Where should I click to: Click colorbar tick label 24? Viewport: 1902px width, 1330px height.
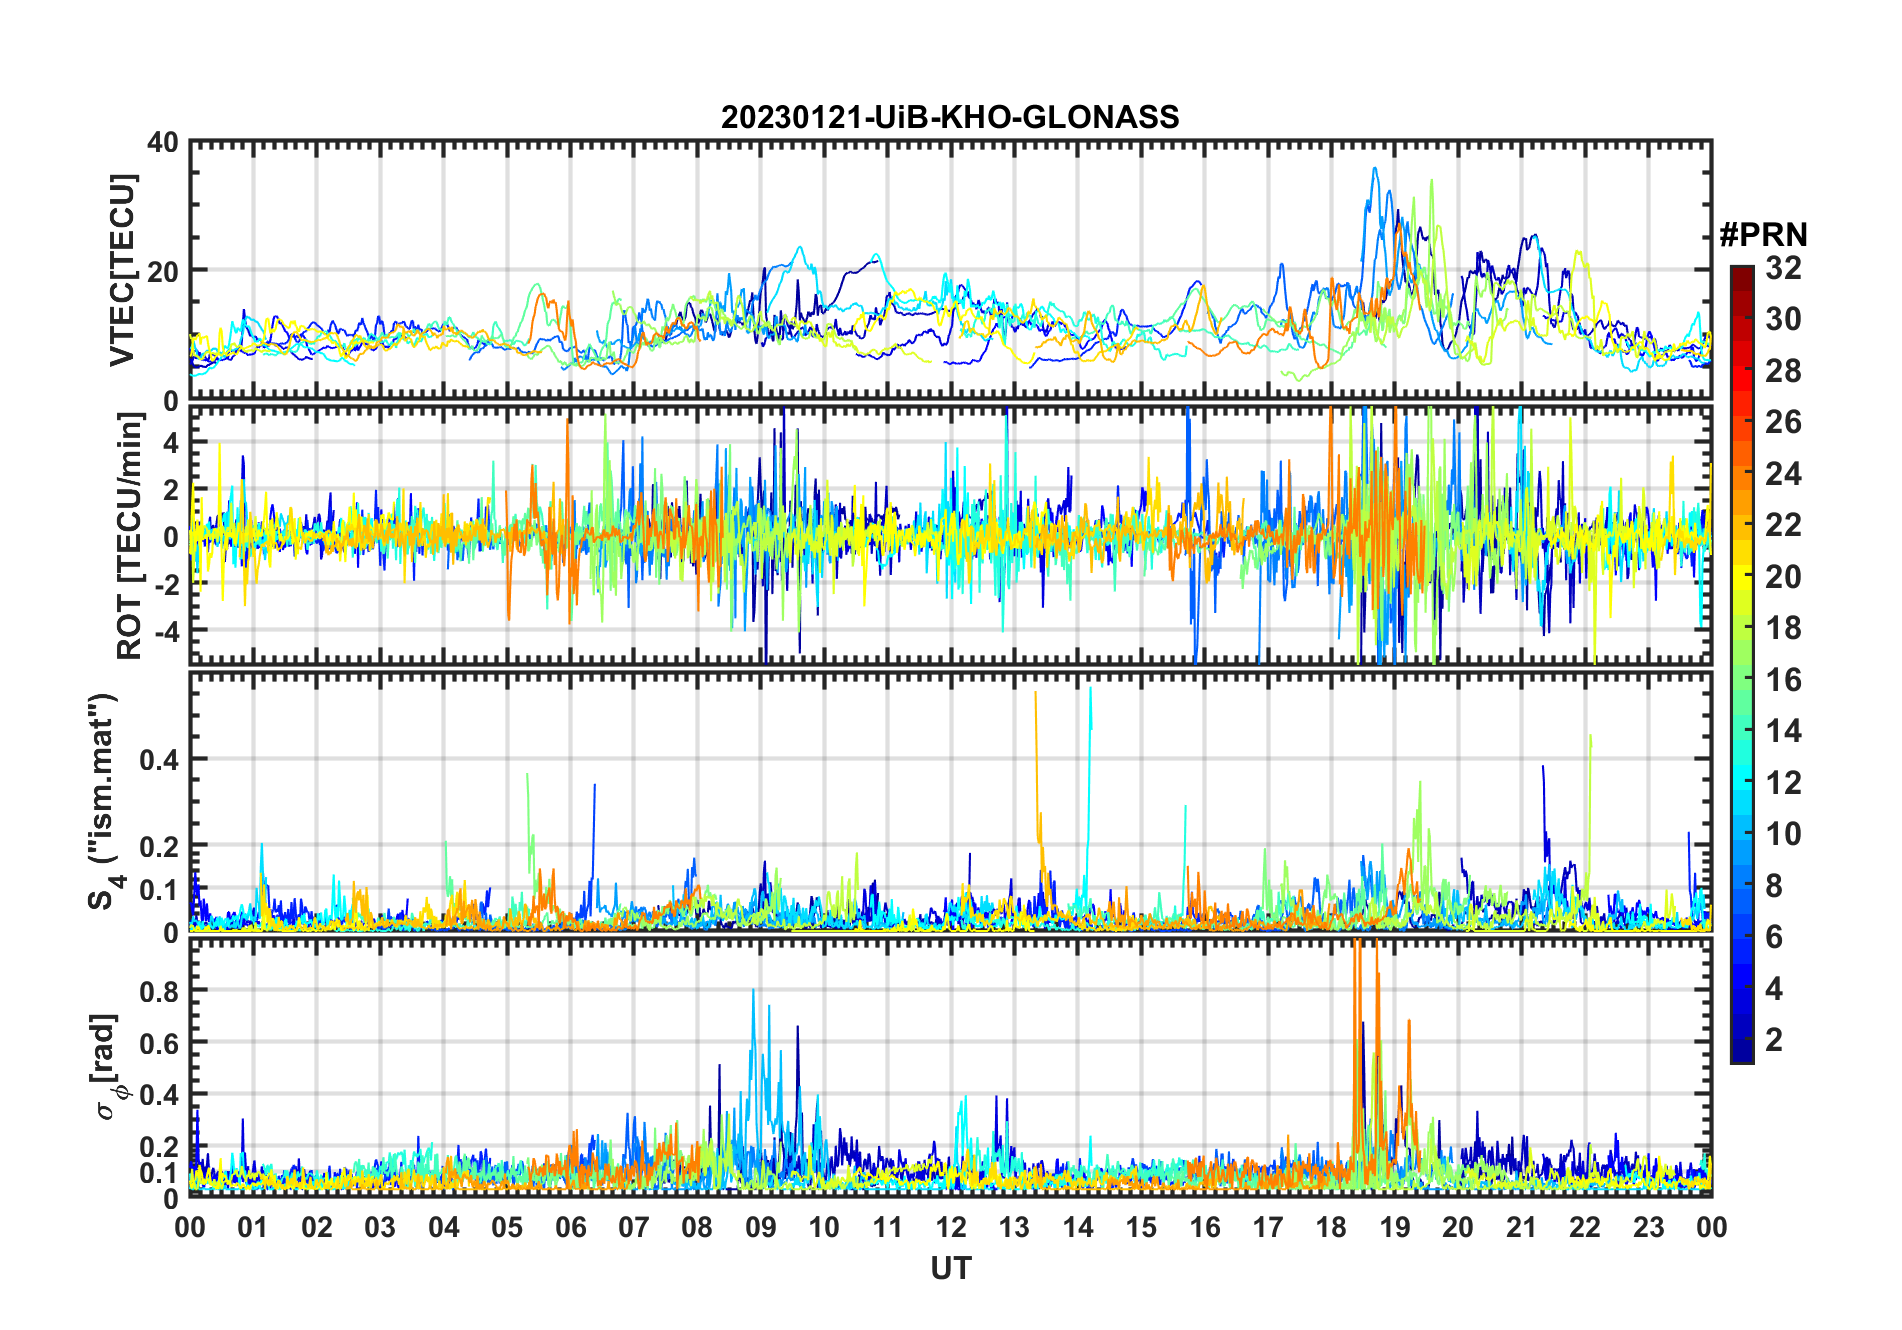click(x=1783, y=474)
